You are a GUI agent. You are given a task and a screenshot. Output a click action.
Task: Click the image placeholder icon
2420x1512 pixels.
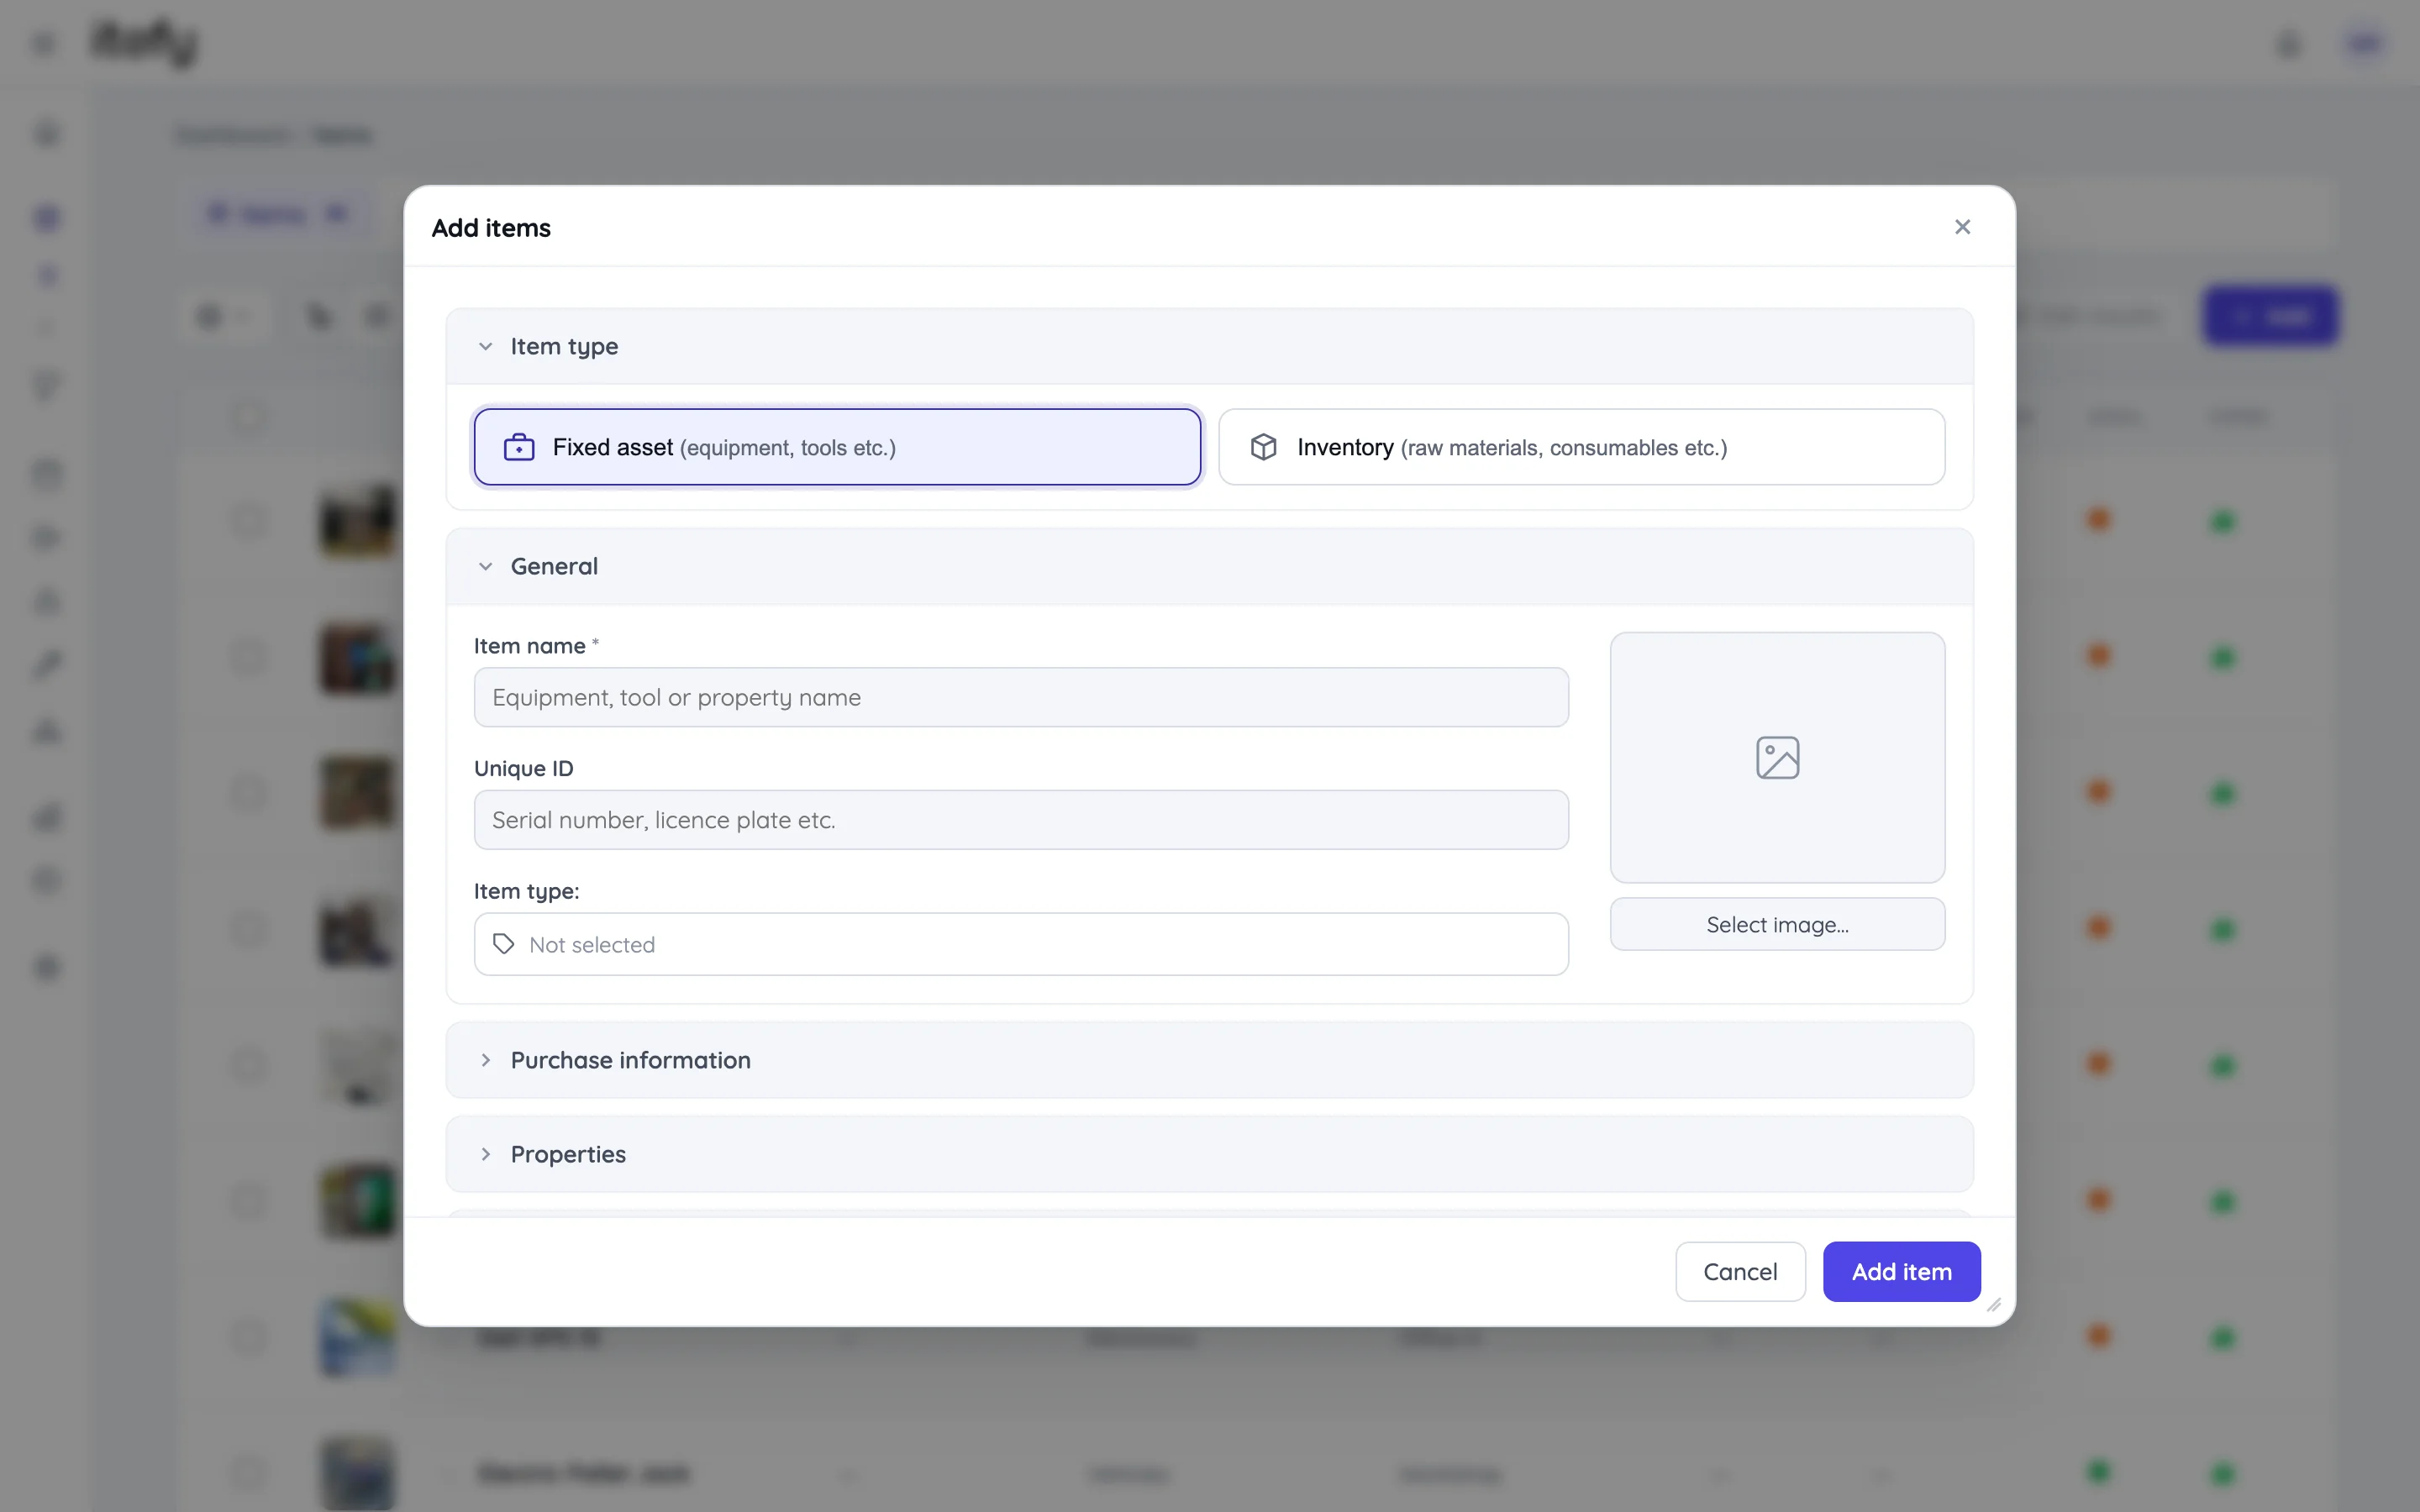1777,758
